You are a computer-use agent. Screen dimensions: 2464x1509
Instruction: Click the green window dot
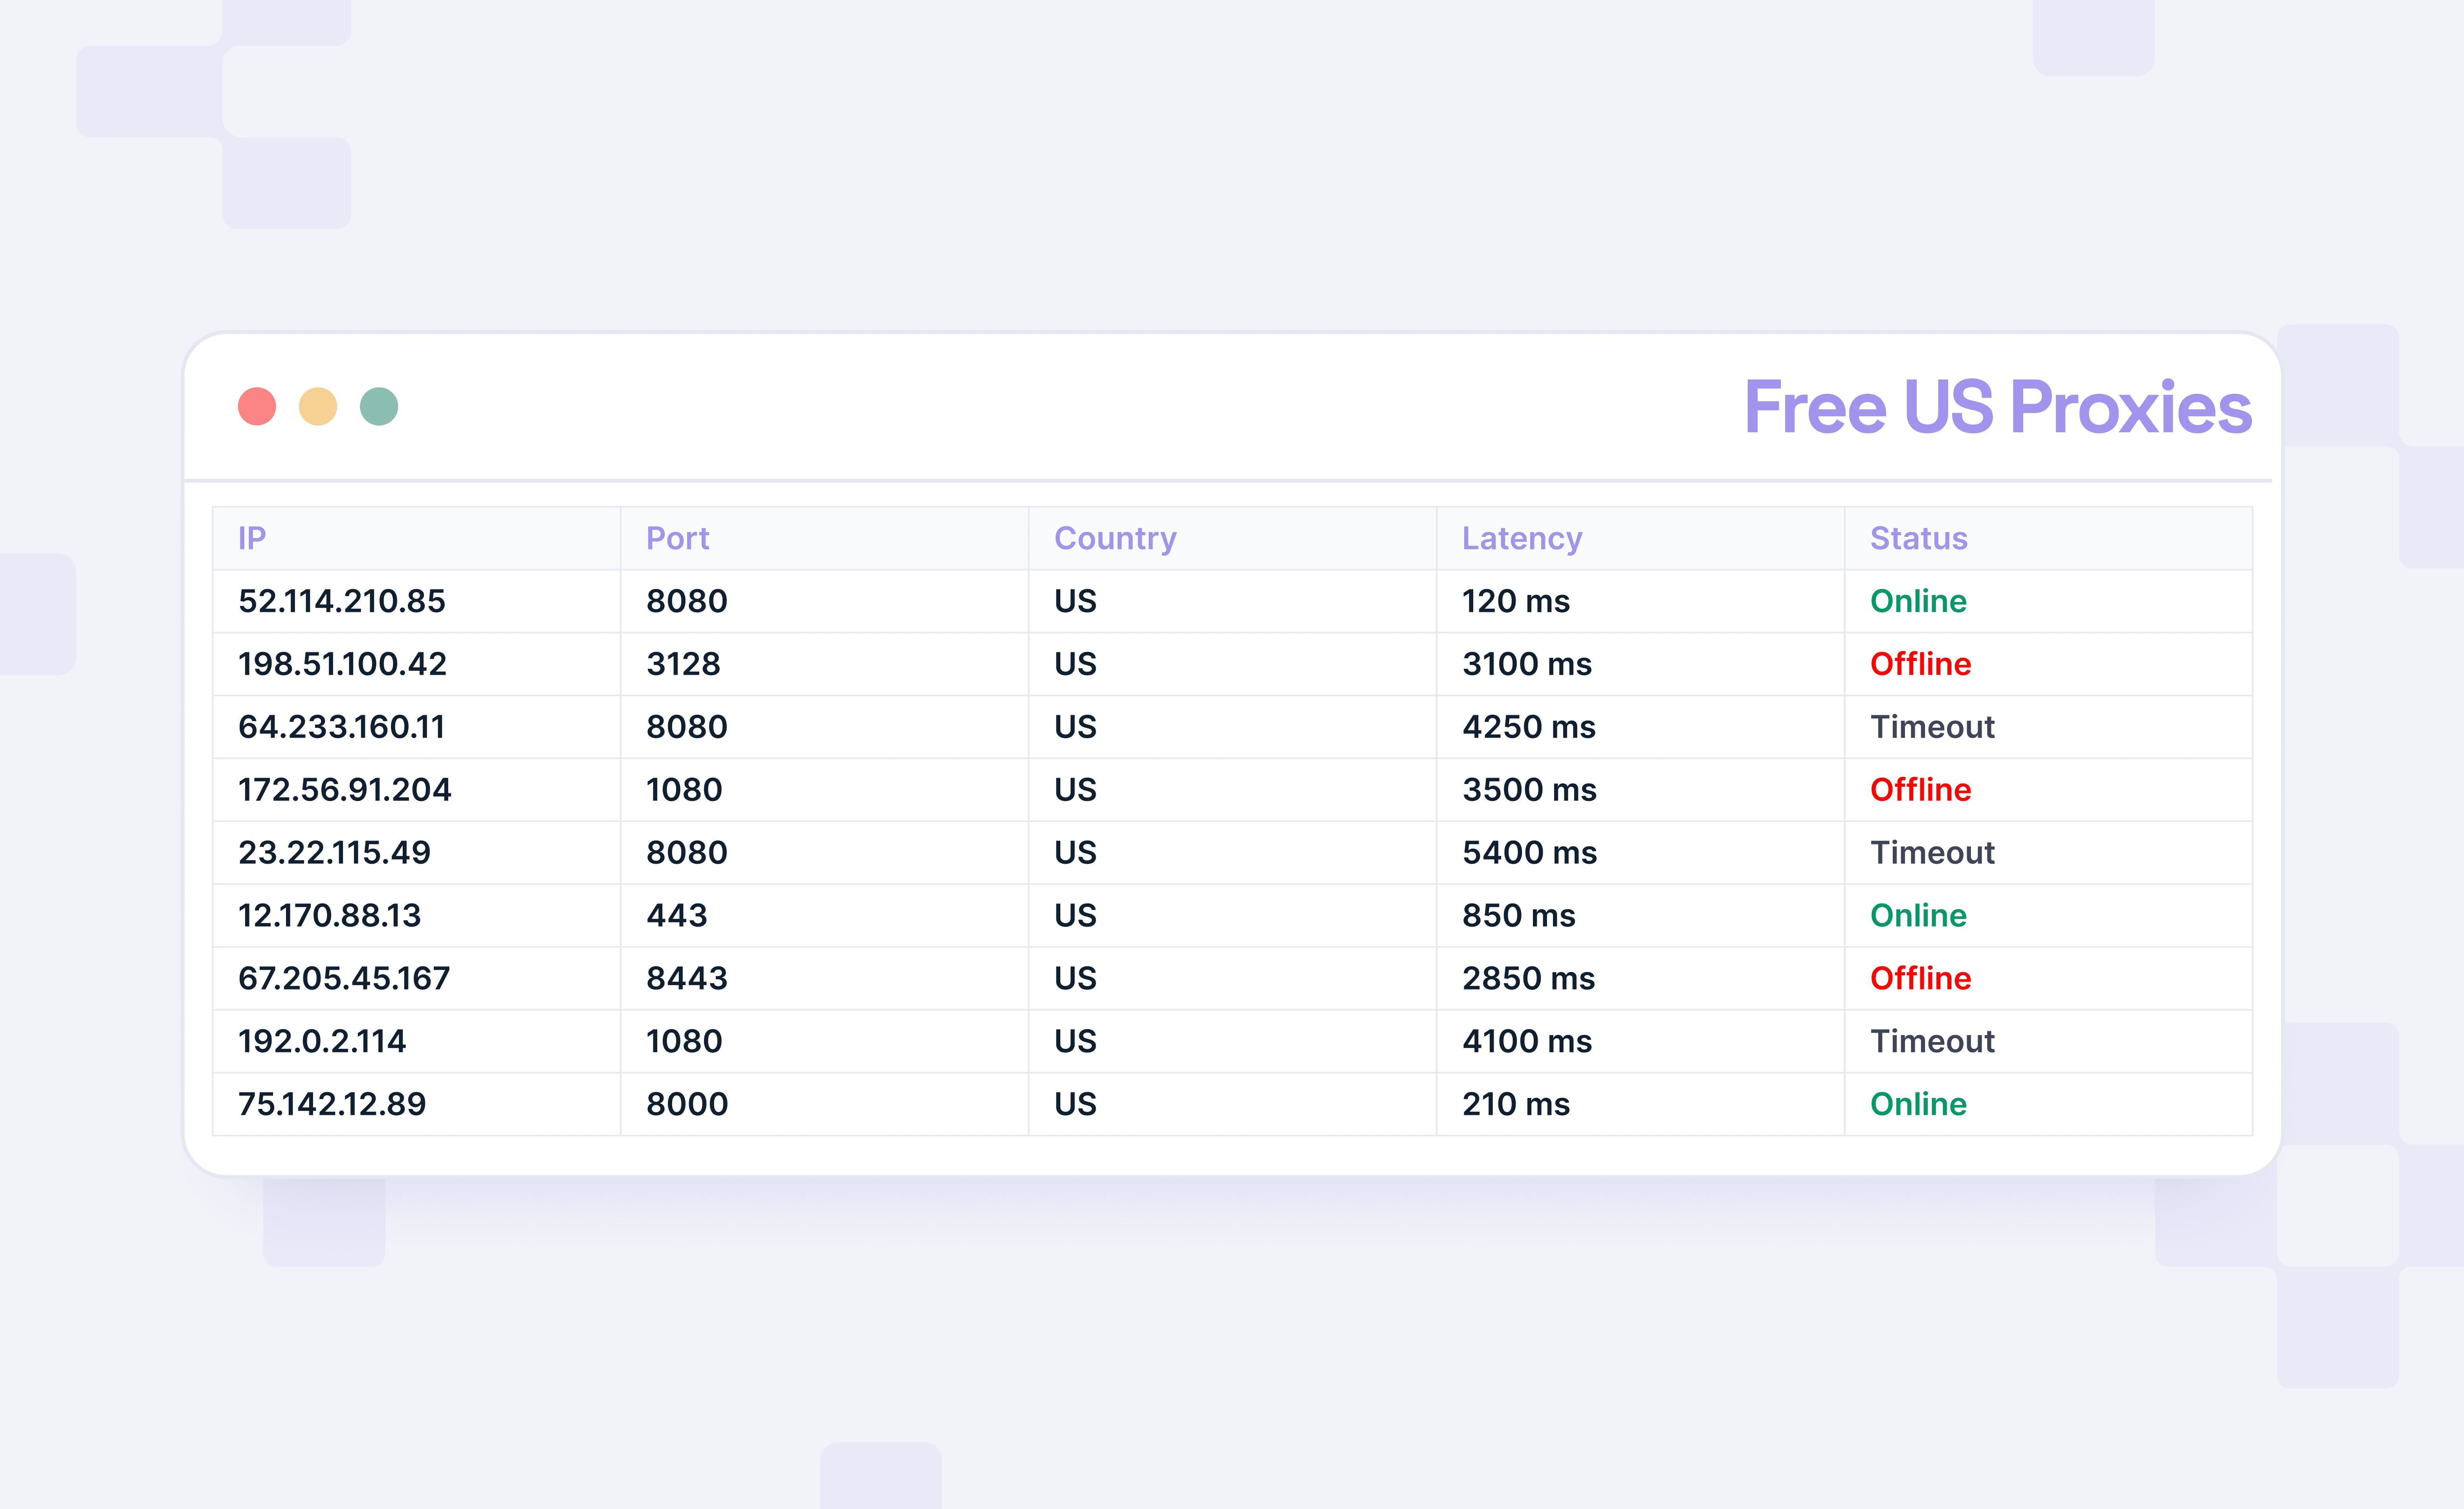[x=379, y=407]
